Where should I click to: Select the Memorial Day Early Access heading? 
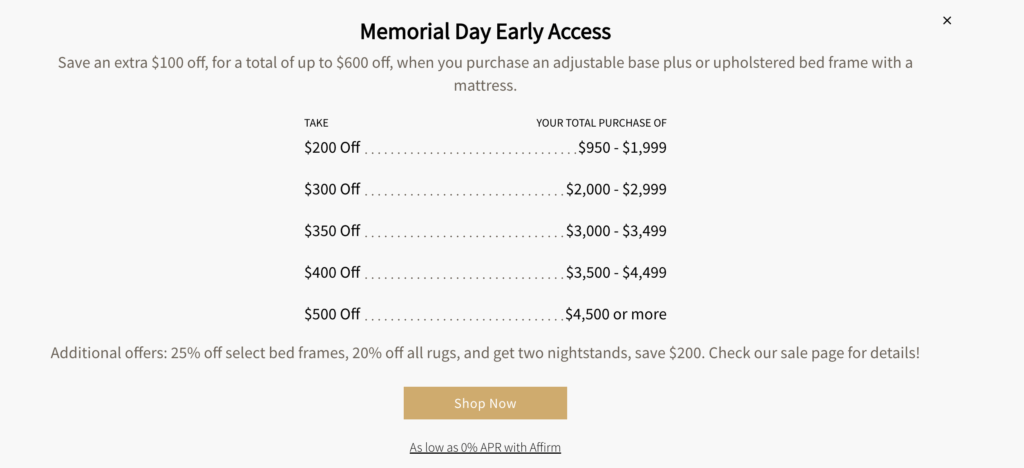pyautogui.click(x=485, y=31)
